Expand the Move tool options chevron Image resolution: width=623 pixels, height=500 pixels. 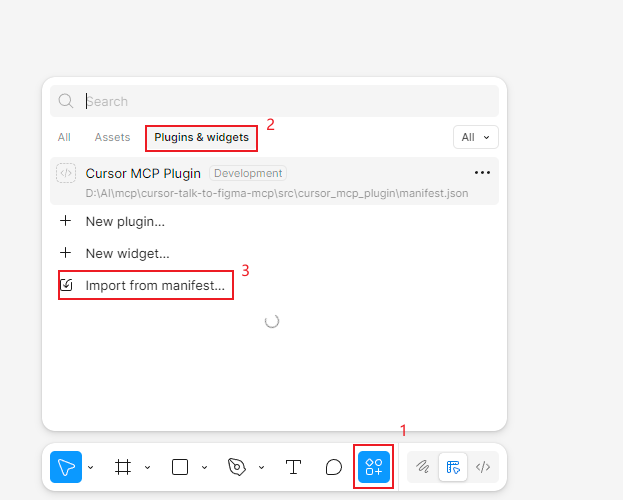(x=91, y=467)
